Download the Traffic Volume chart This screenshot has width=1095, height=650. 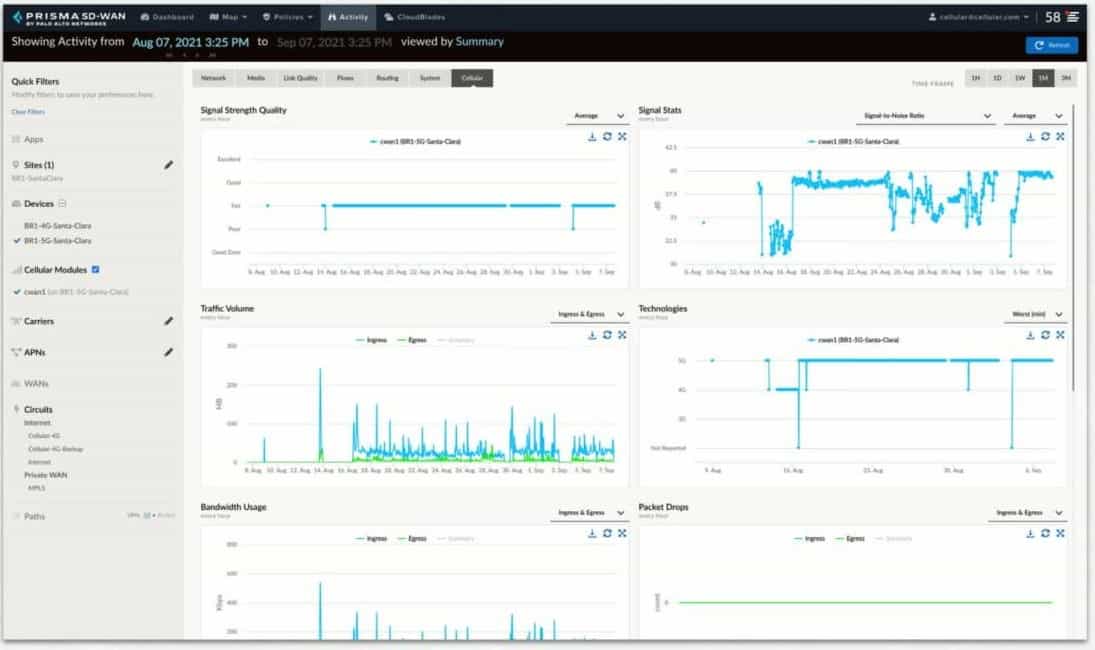pos(592,335)
